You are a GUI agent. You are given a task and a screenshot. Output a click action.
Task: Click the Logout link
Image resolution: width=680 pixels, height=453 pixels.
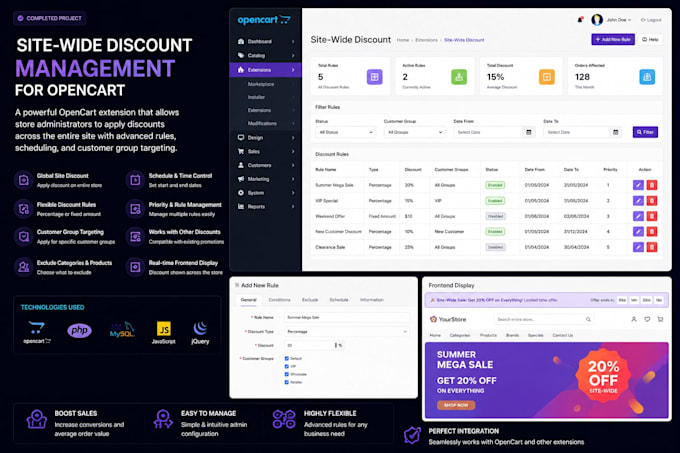651,20
